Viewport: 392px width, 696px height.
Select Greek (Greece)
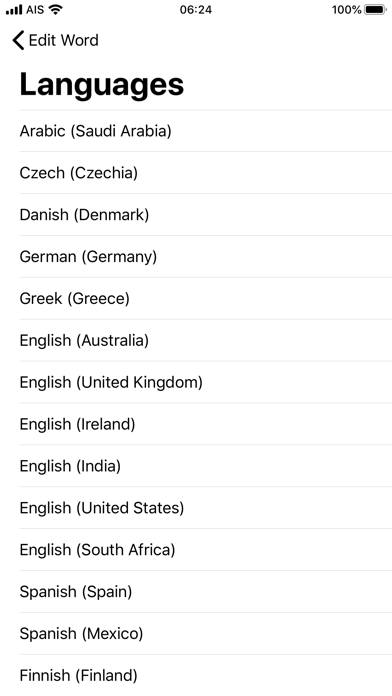tap(206, 298)
